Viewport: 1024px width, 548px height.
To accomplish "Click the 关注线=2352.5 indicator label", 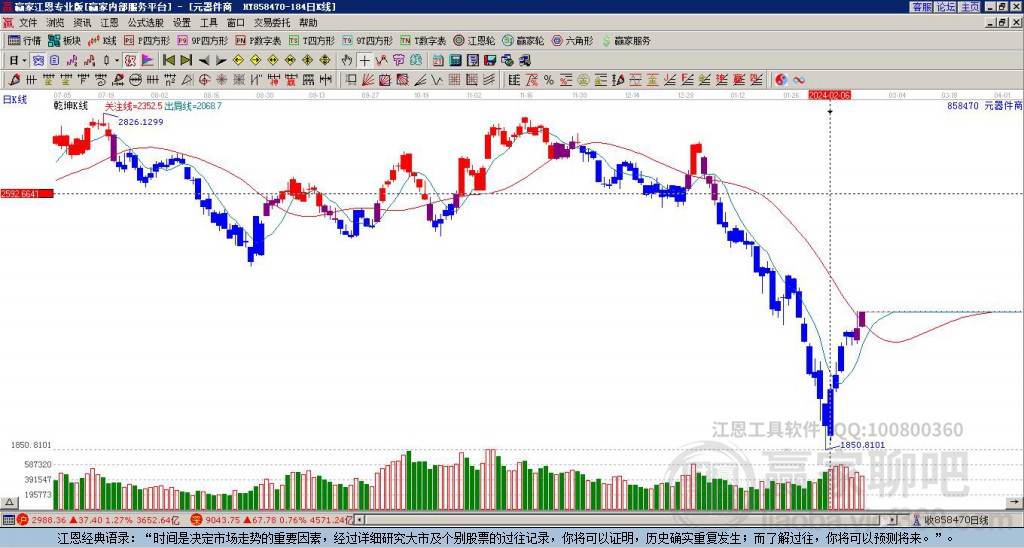I will click(133, 105).
